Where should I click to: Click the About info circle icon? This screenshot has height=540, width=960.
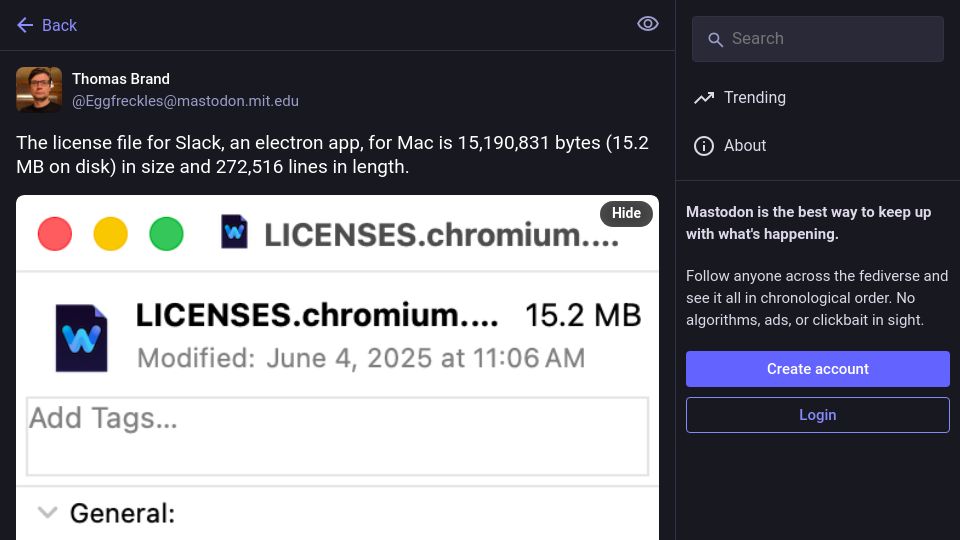tap(704, 146)
